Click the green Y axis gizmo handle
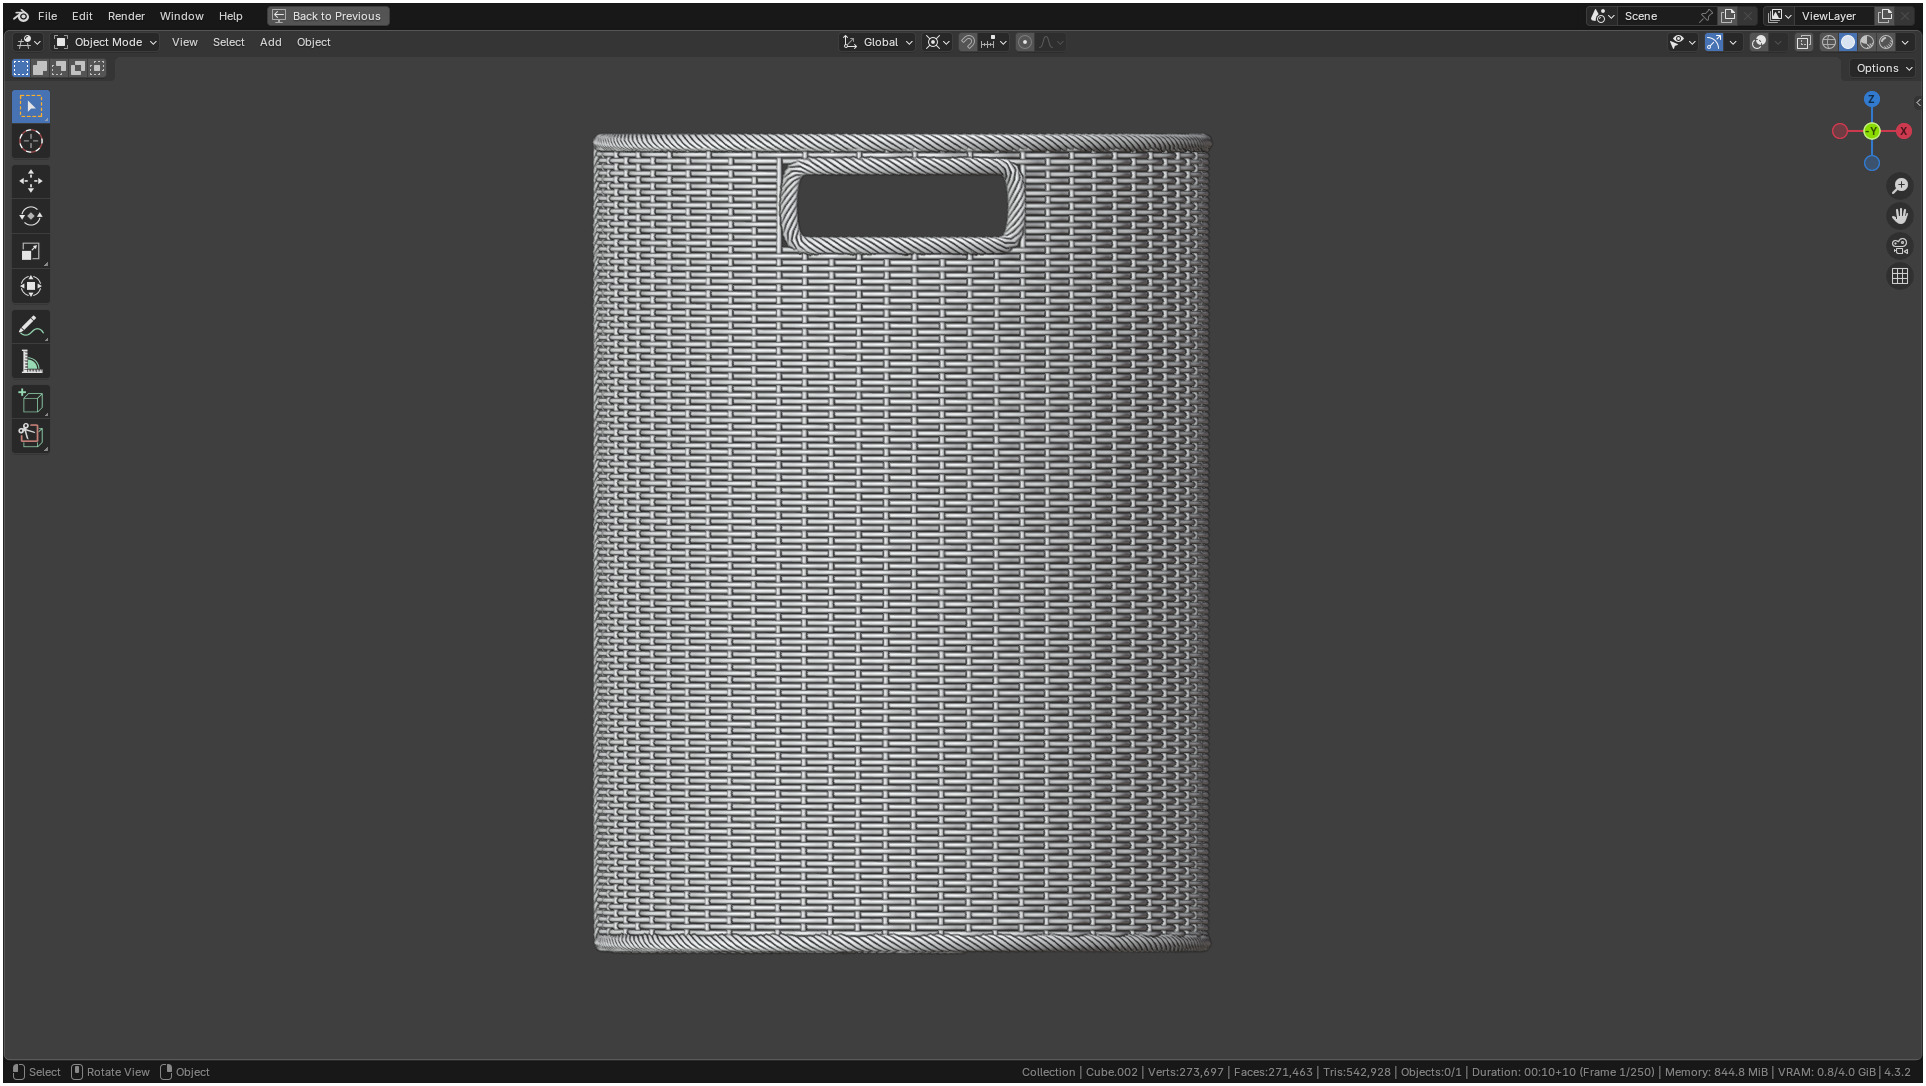The width and height of the screenshot is (1926, 1086). (x=1872, y=131)
